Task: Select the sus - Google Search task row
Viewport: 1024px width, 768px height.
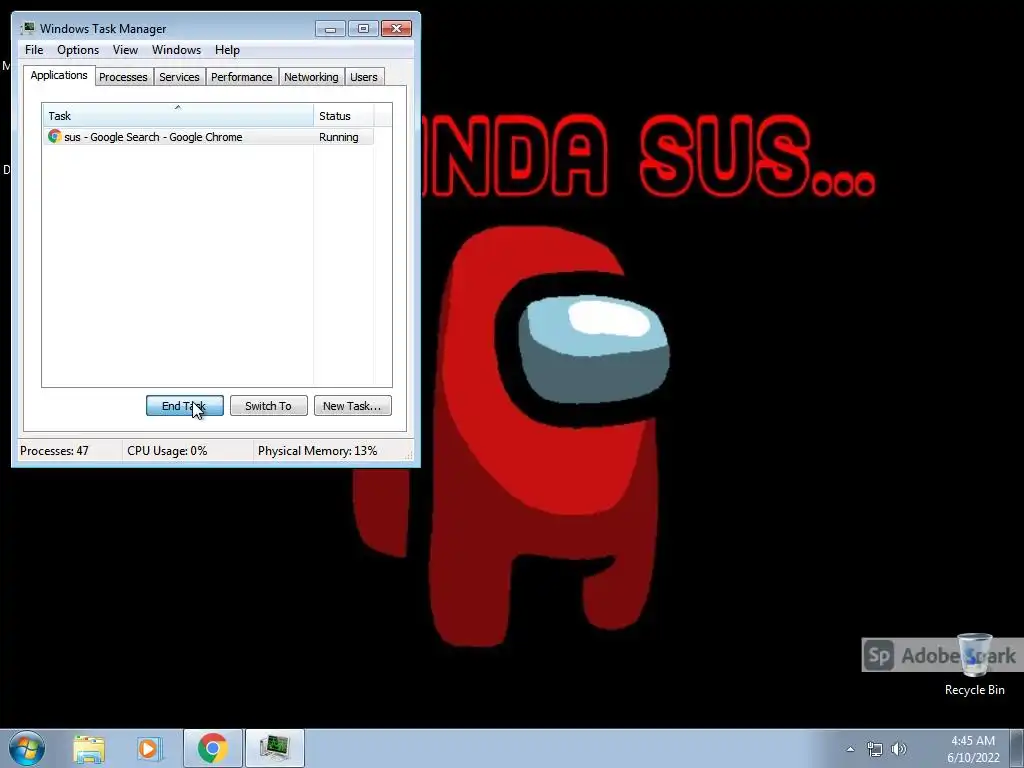Action: (208, 136)
